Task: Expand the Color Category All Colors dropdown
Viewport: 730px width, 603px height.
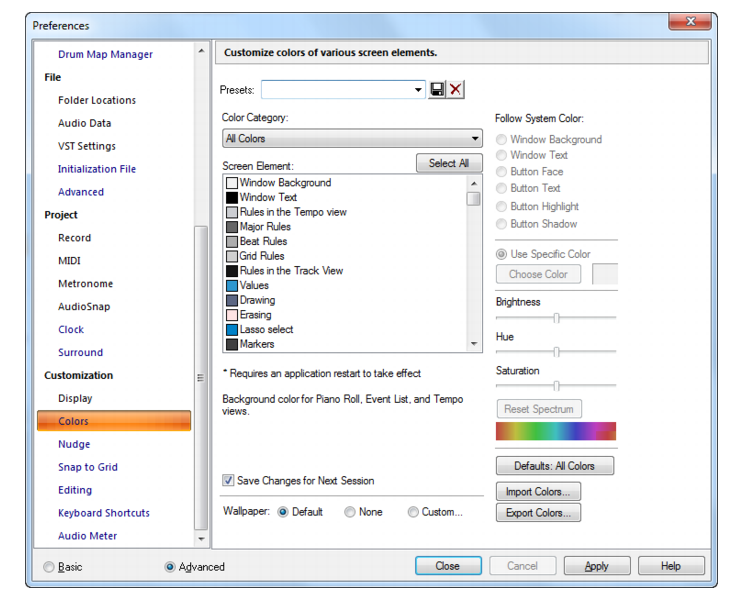Action: tap(352, 138)
